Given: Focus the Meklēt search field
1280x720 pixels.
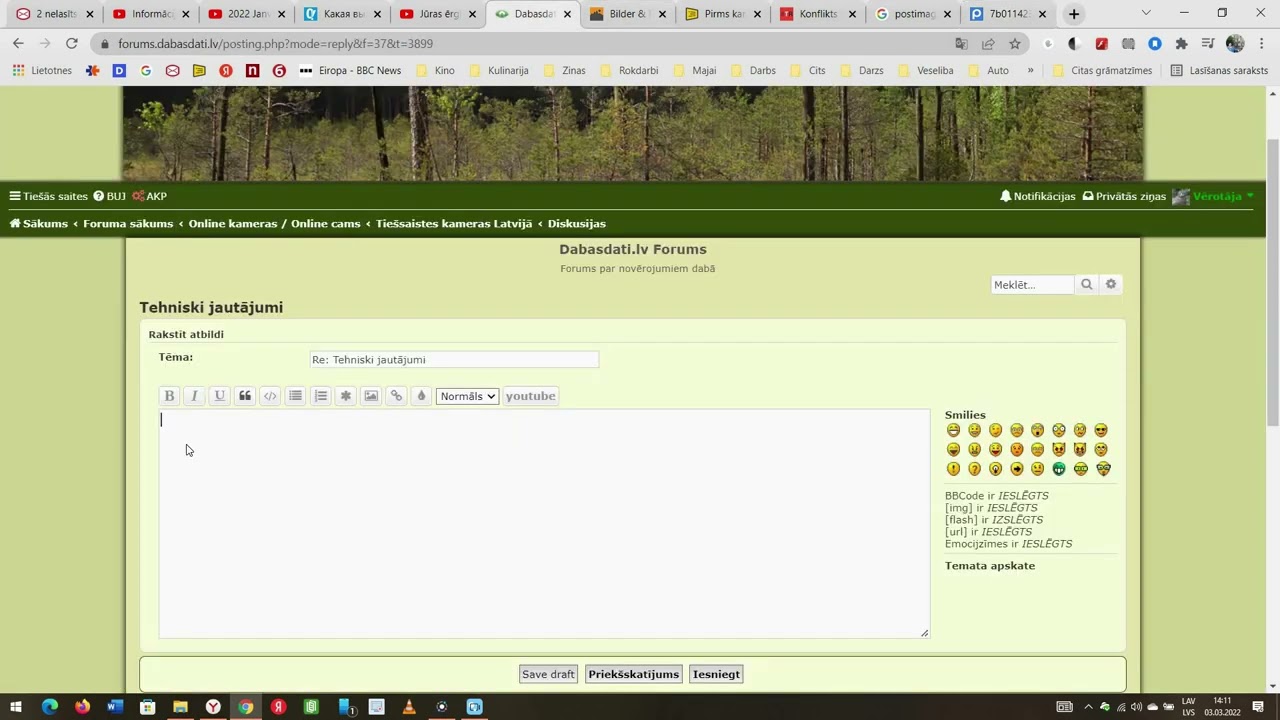Looking at the screenshot, I should [1032, 285].
